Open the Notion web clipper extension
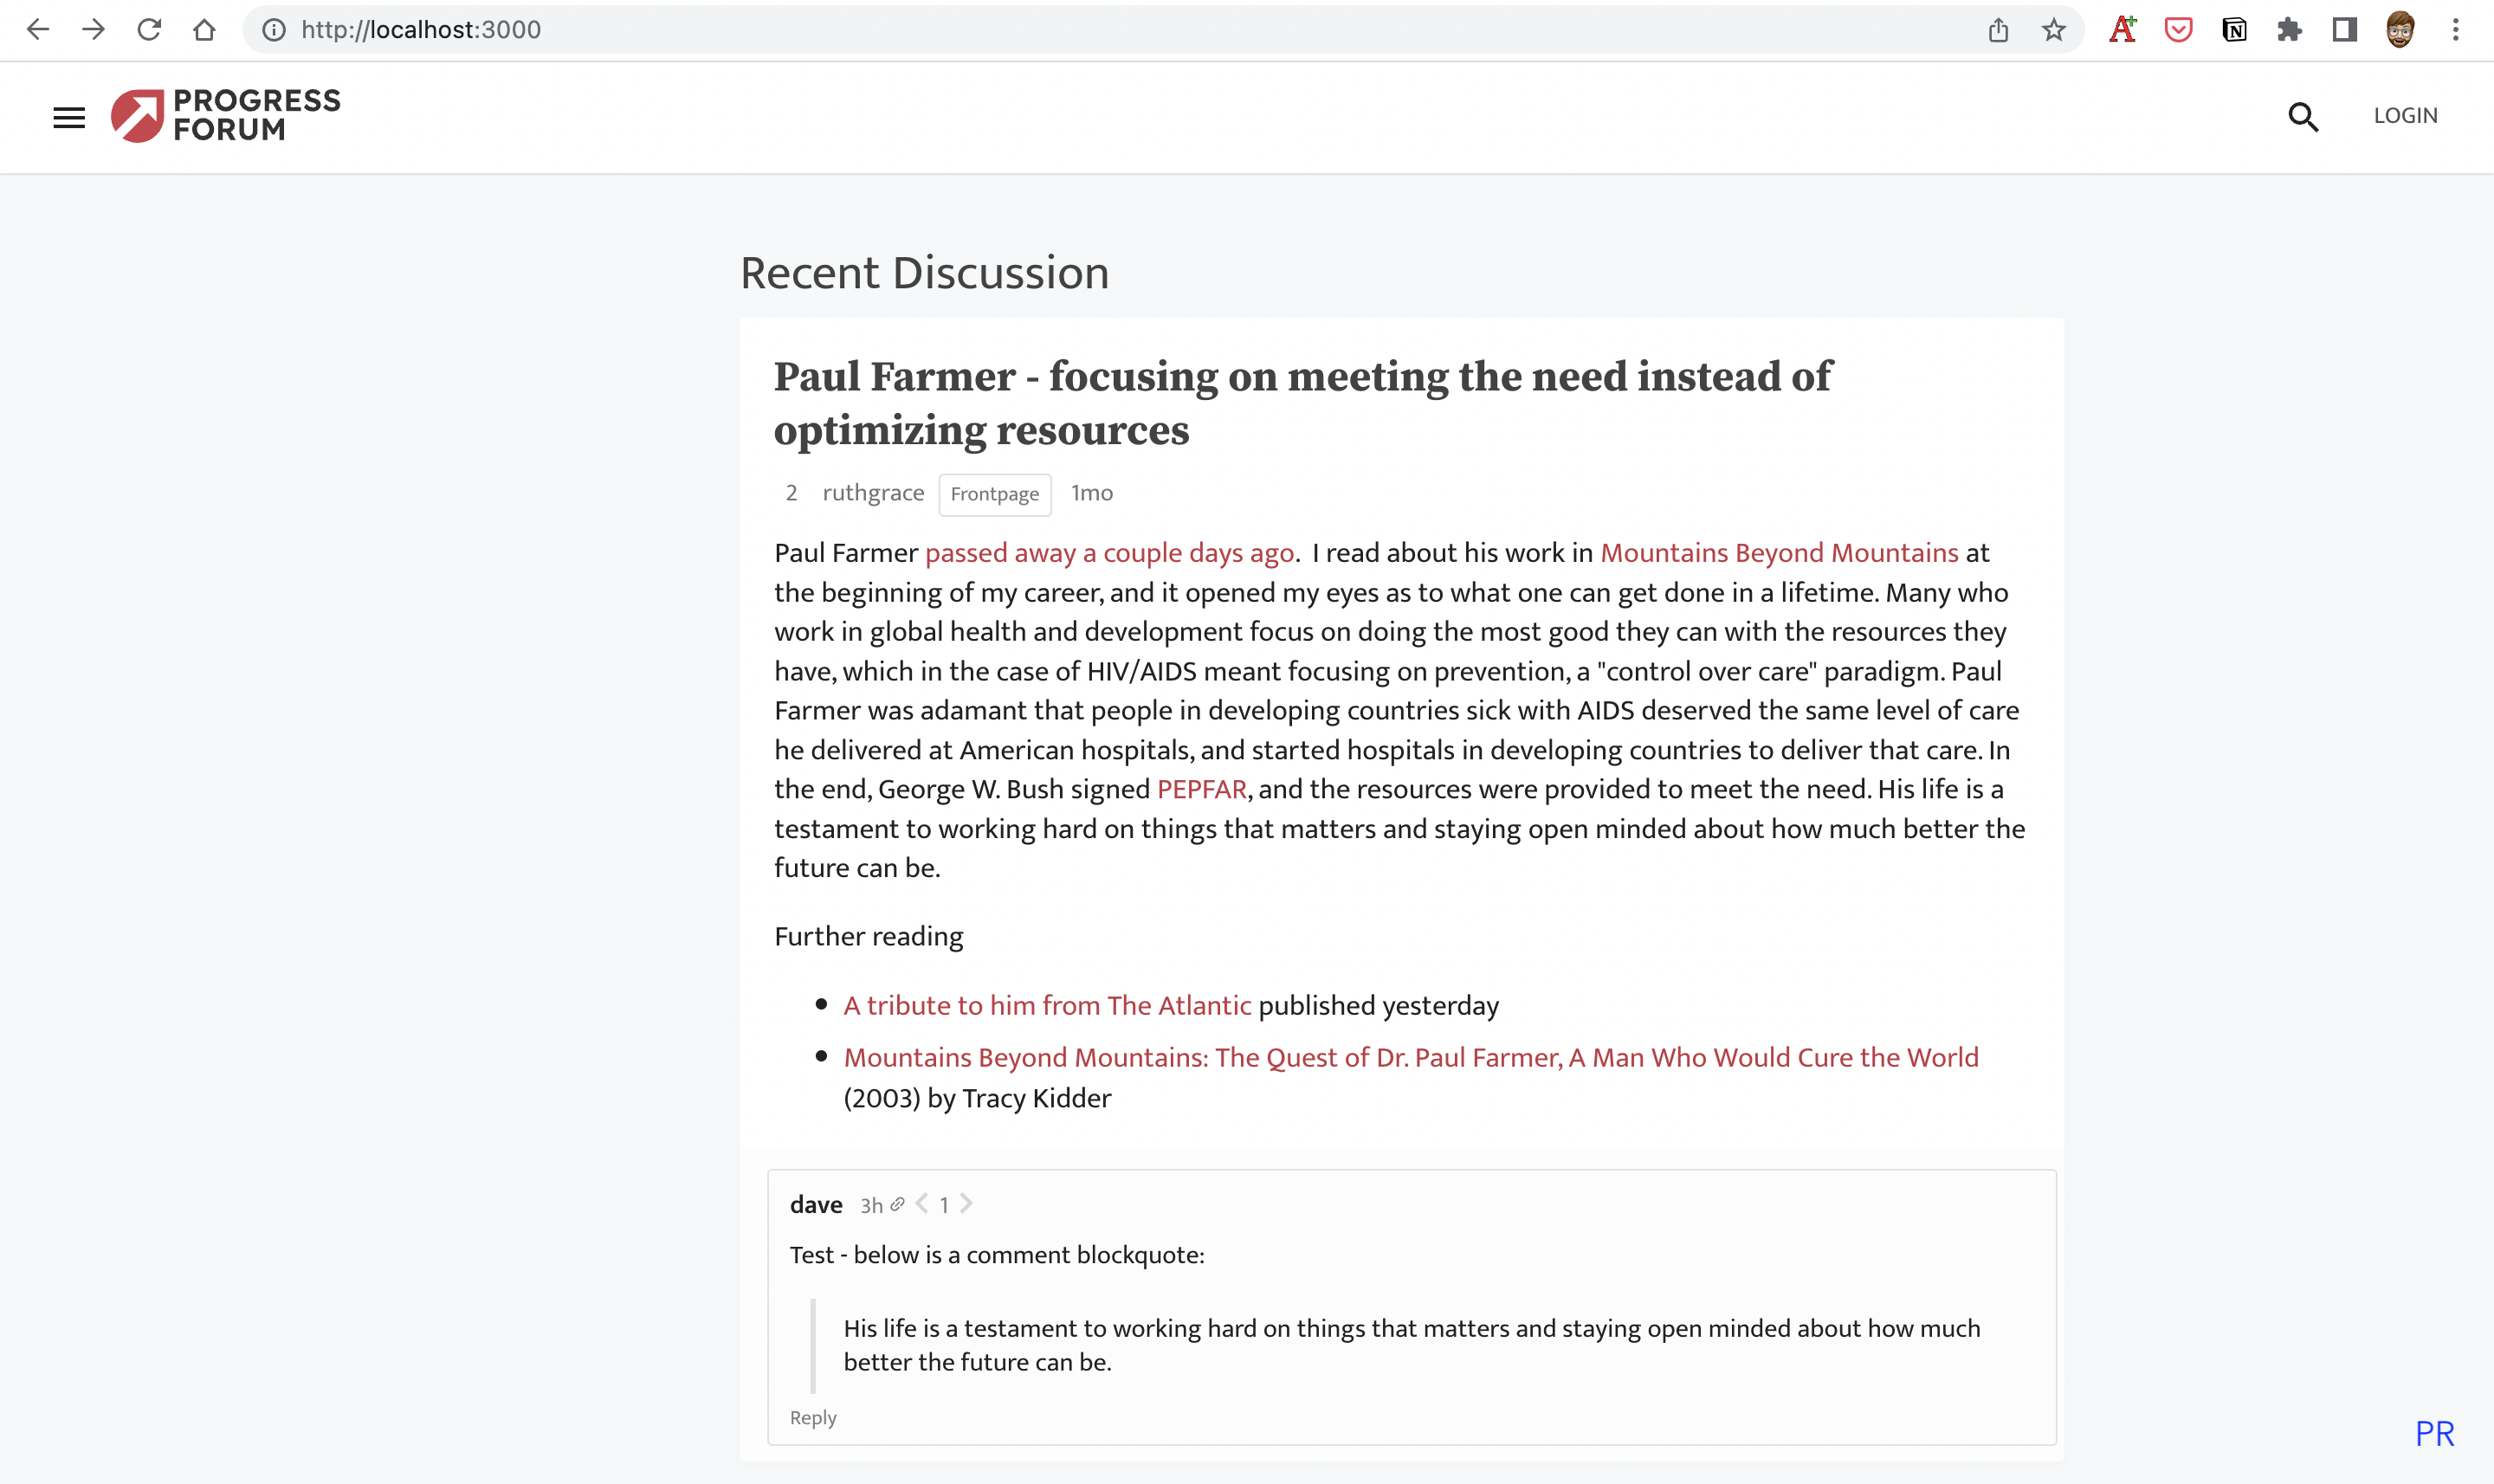2494x1484 pixels. coord(2233,30)
